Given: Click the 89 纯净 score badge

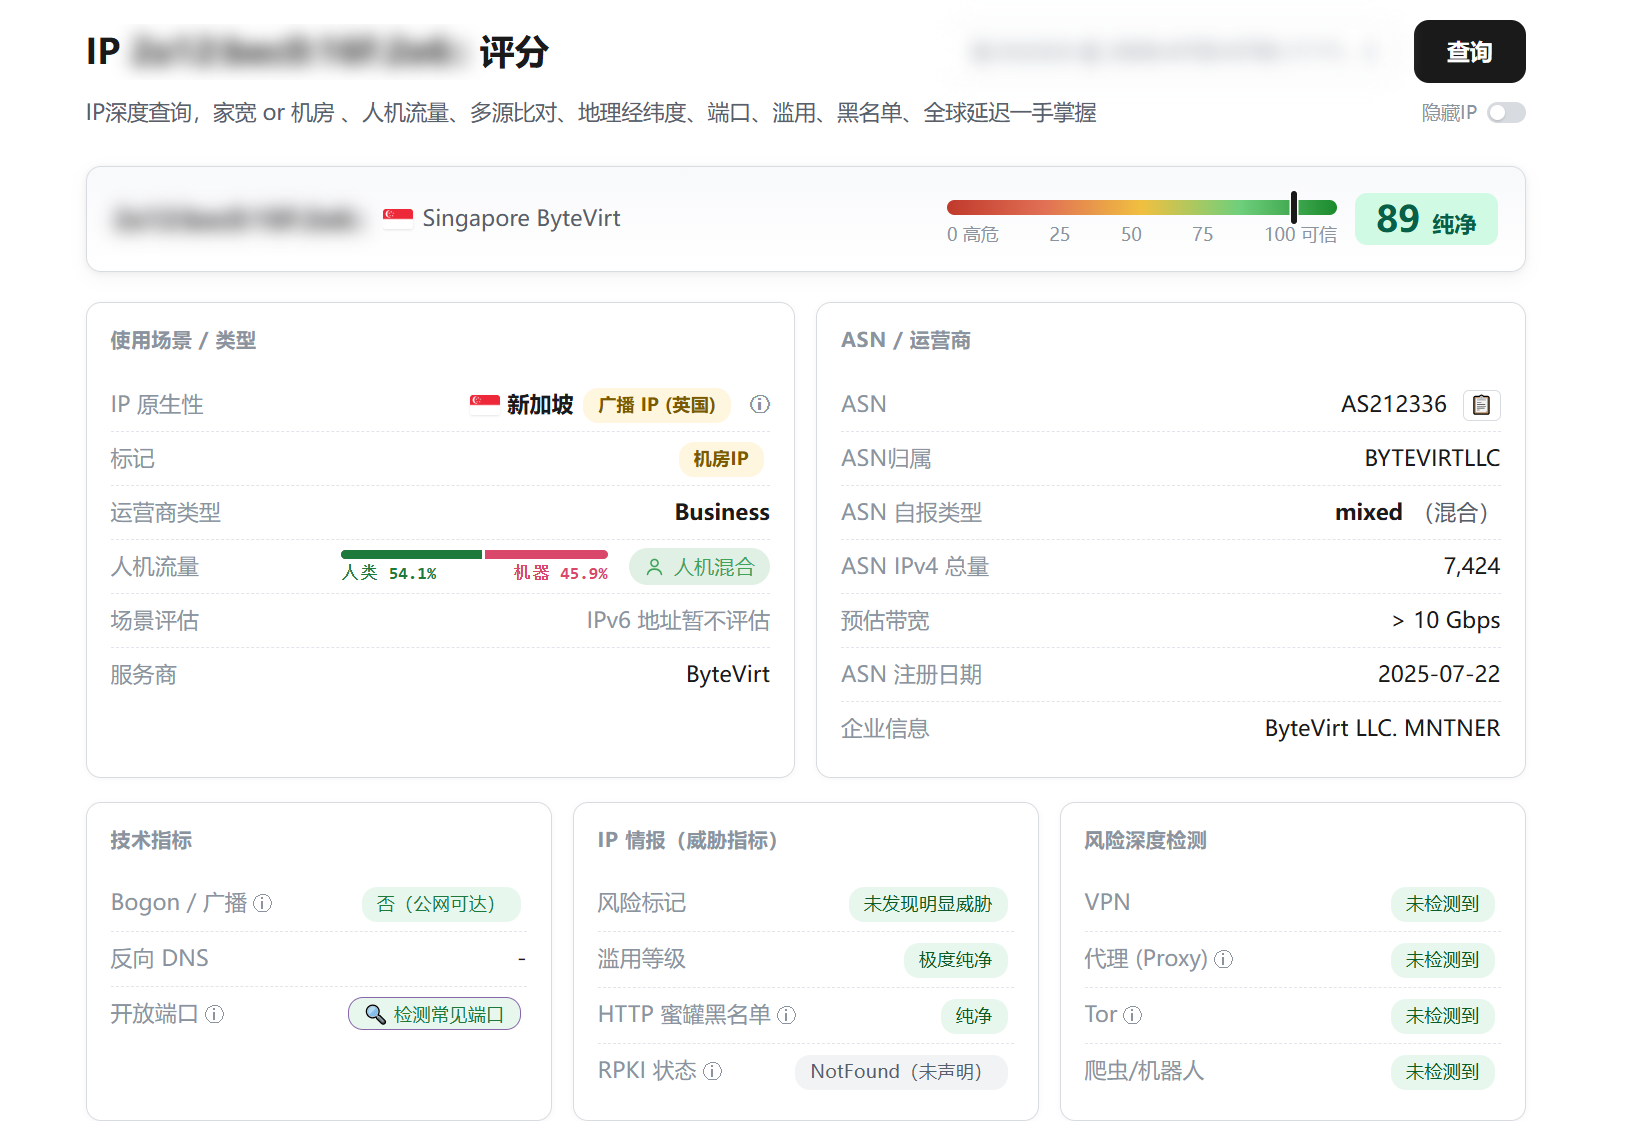Looking at the screenshot, I should 1426,219.
